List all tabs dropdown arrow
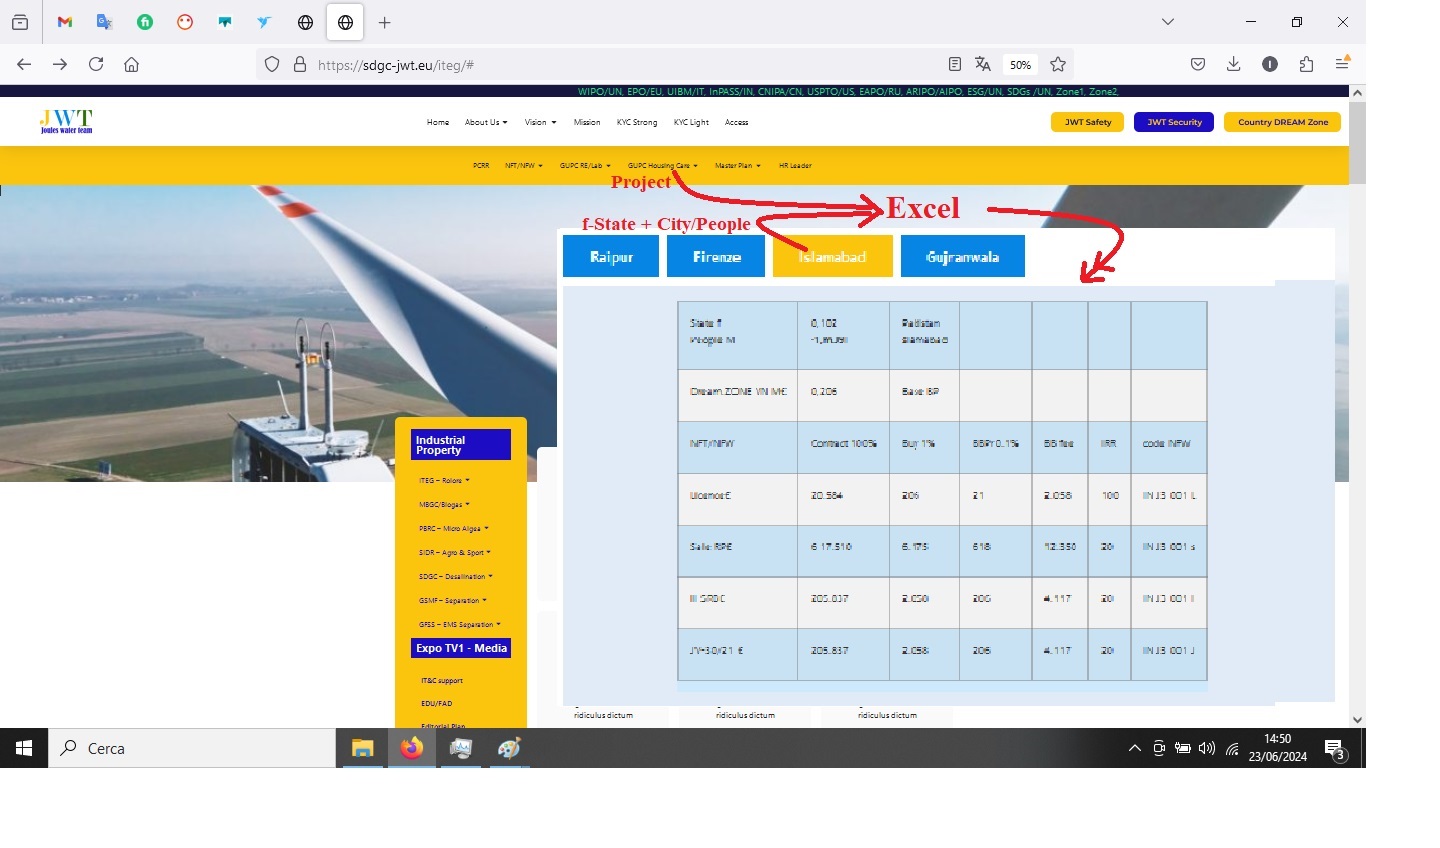 click(1167, 22)
